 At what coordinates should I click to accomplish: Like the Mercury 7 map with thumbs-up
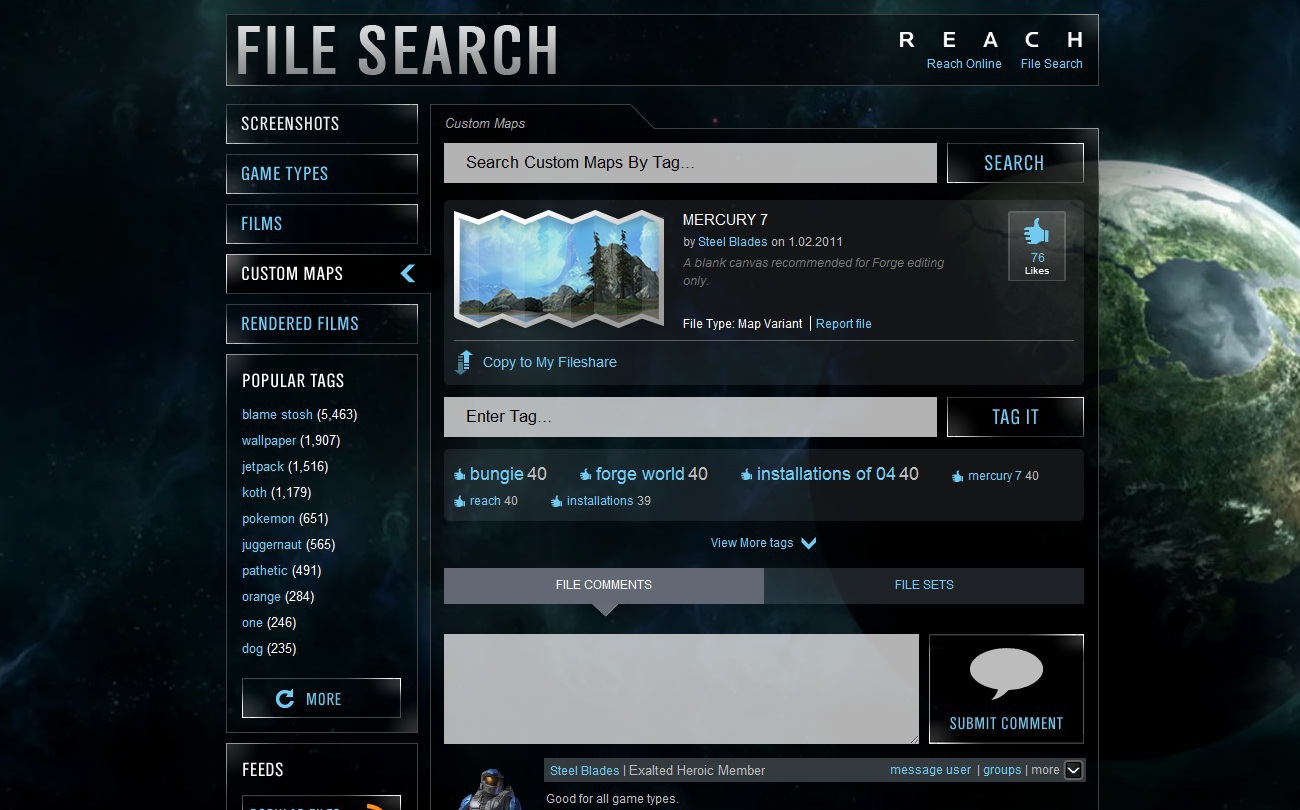[x=1036, y=246]
